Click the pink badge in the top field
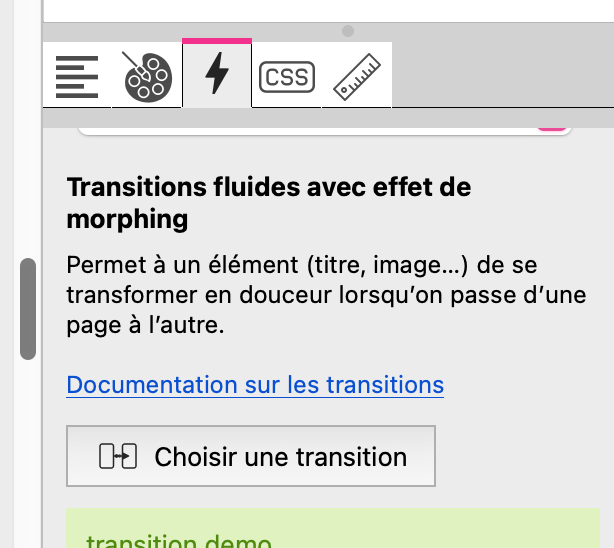Image resolution: width=614 pixels, height=548 pixels. [551, 129]
